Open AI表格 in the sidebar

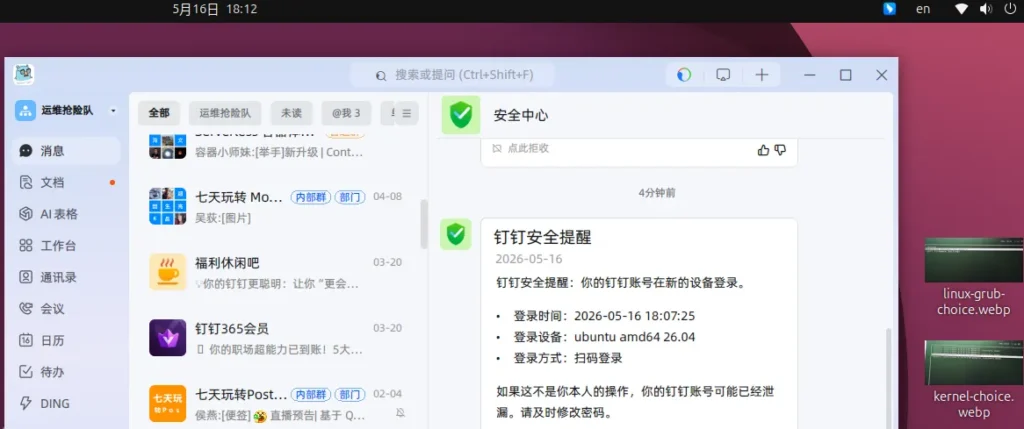[66, 214]
